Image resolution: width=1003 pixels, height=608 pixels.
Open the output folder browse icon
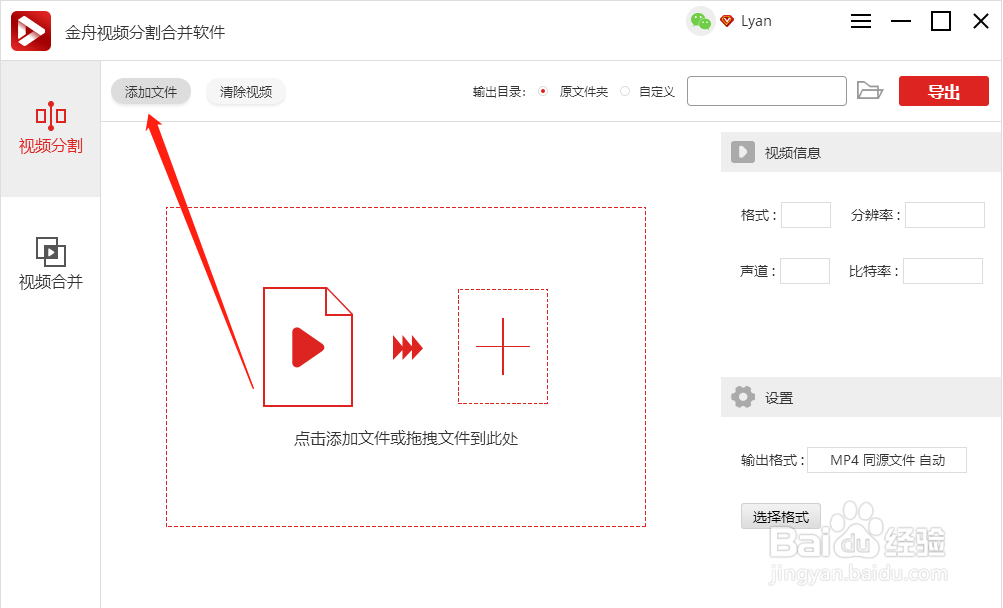click(869, 90)
